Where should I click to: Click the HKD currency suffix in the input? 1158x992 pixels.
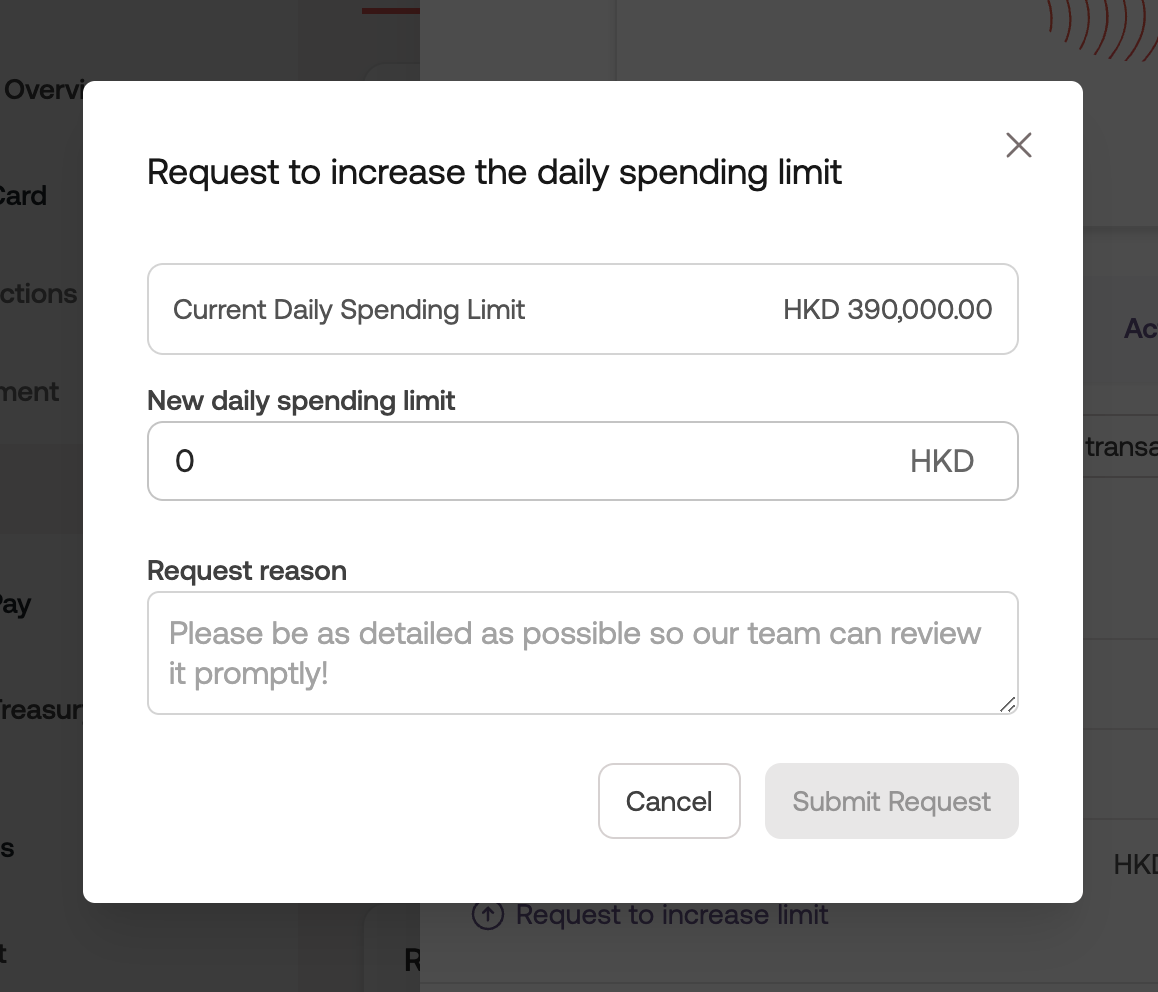coord(941,461)
